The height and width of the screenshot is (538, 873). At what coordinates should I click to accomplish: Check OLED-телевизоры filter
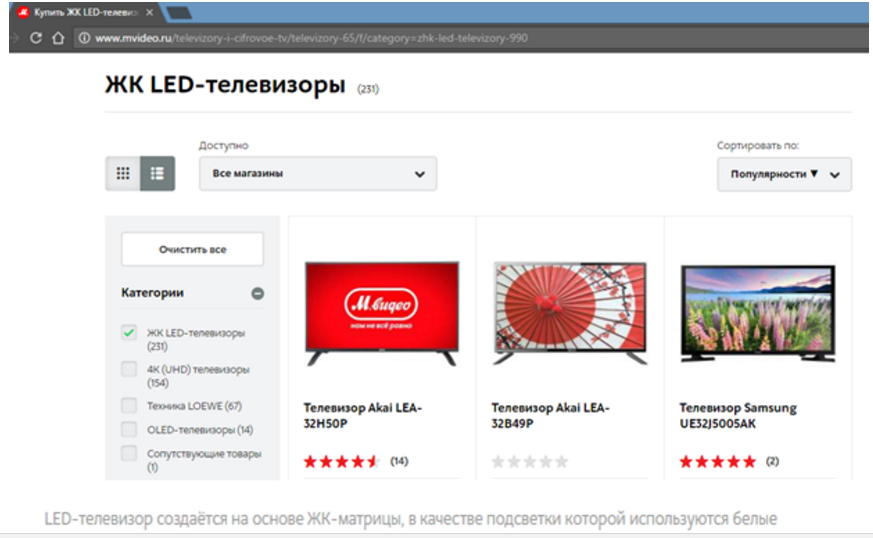[x=129, y=429]
